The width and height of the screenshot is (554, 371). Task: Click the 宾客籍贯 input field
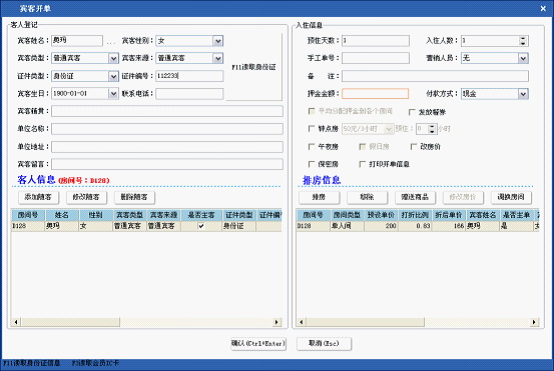tap(167, 111)
